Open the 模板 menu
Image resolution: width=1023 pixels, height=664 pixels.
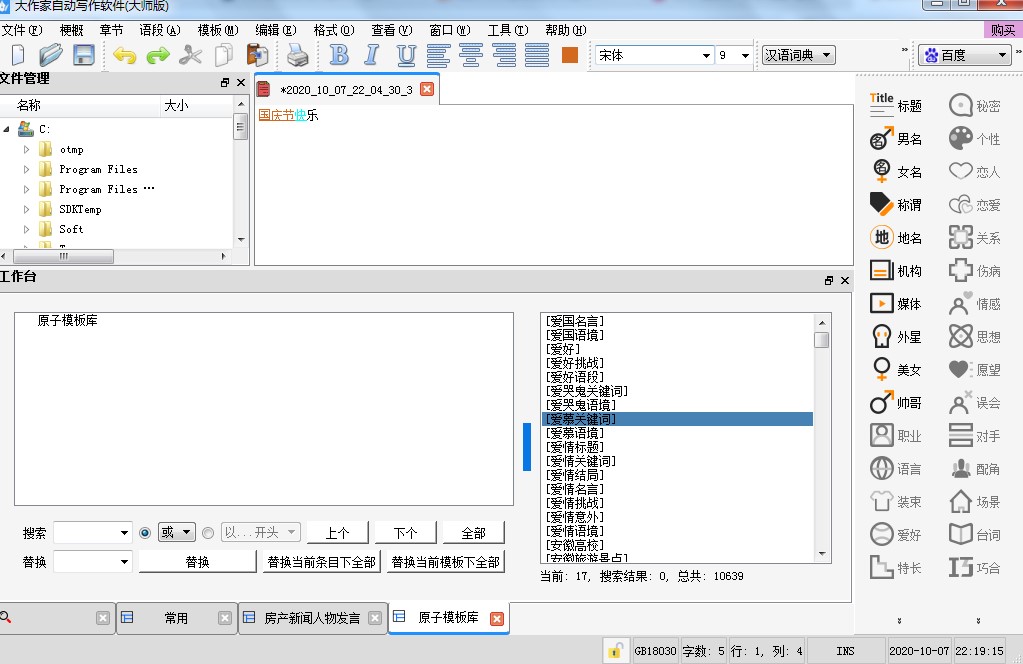[x=217, y=30]
